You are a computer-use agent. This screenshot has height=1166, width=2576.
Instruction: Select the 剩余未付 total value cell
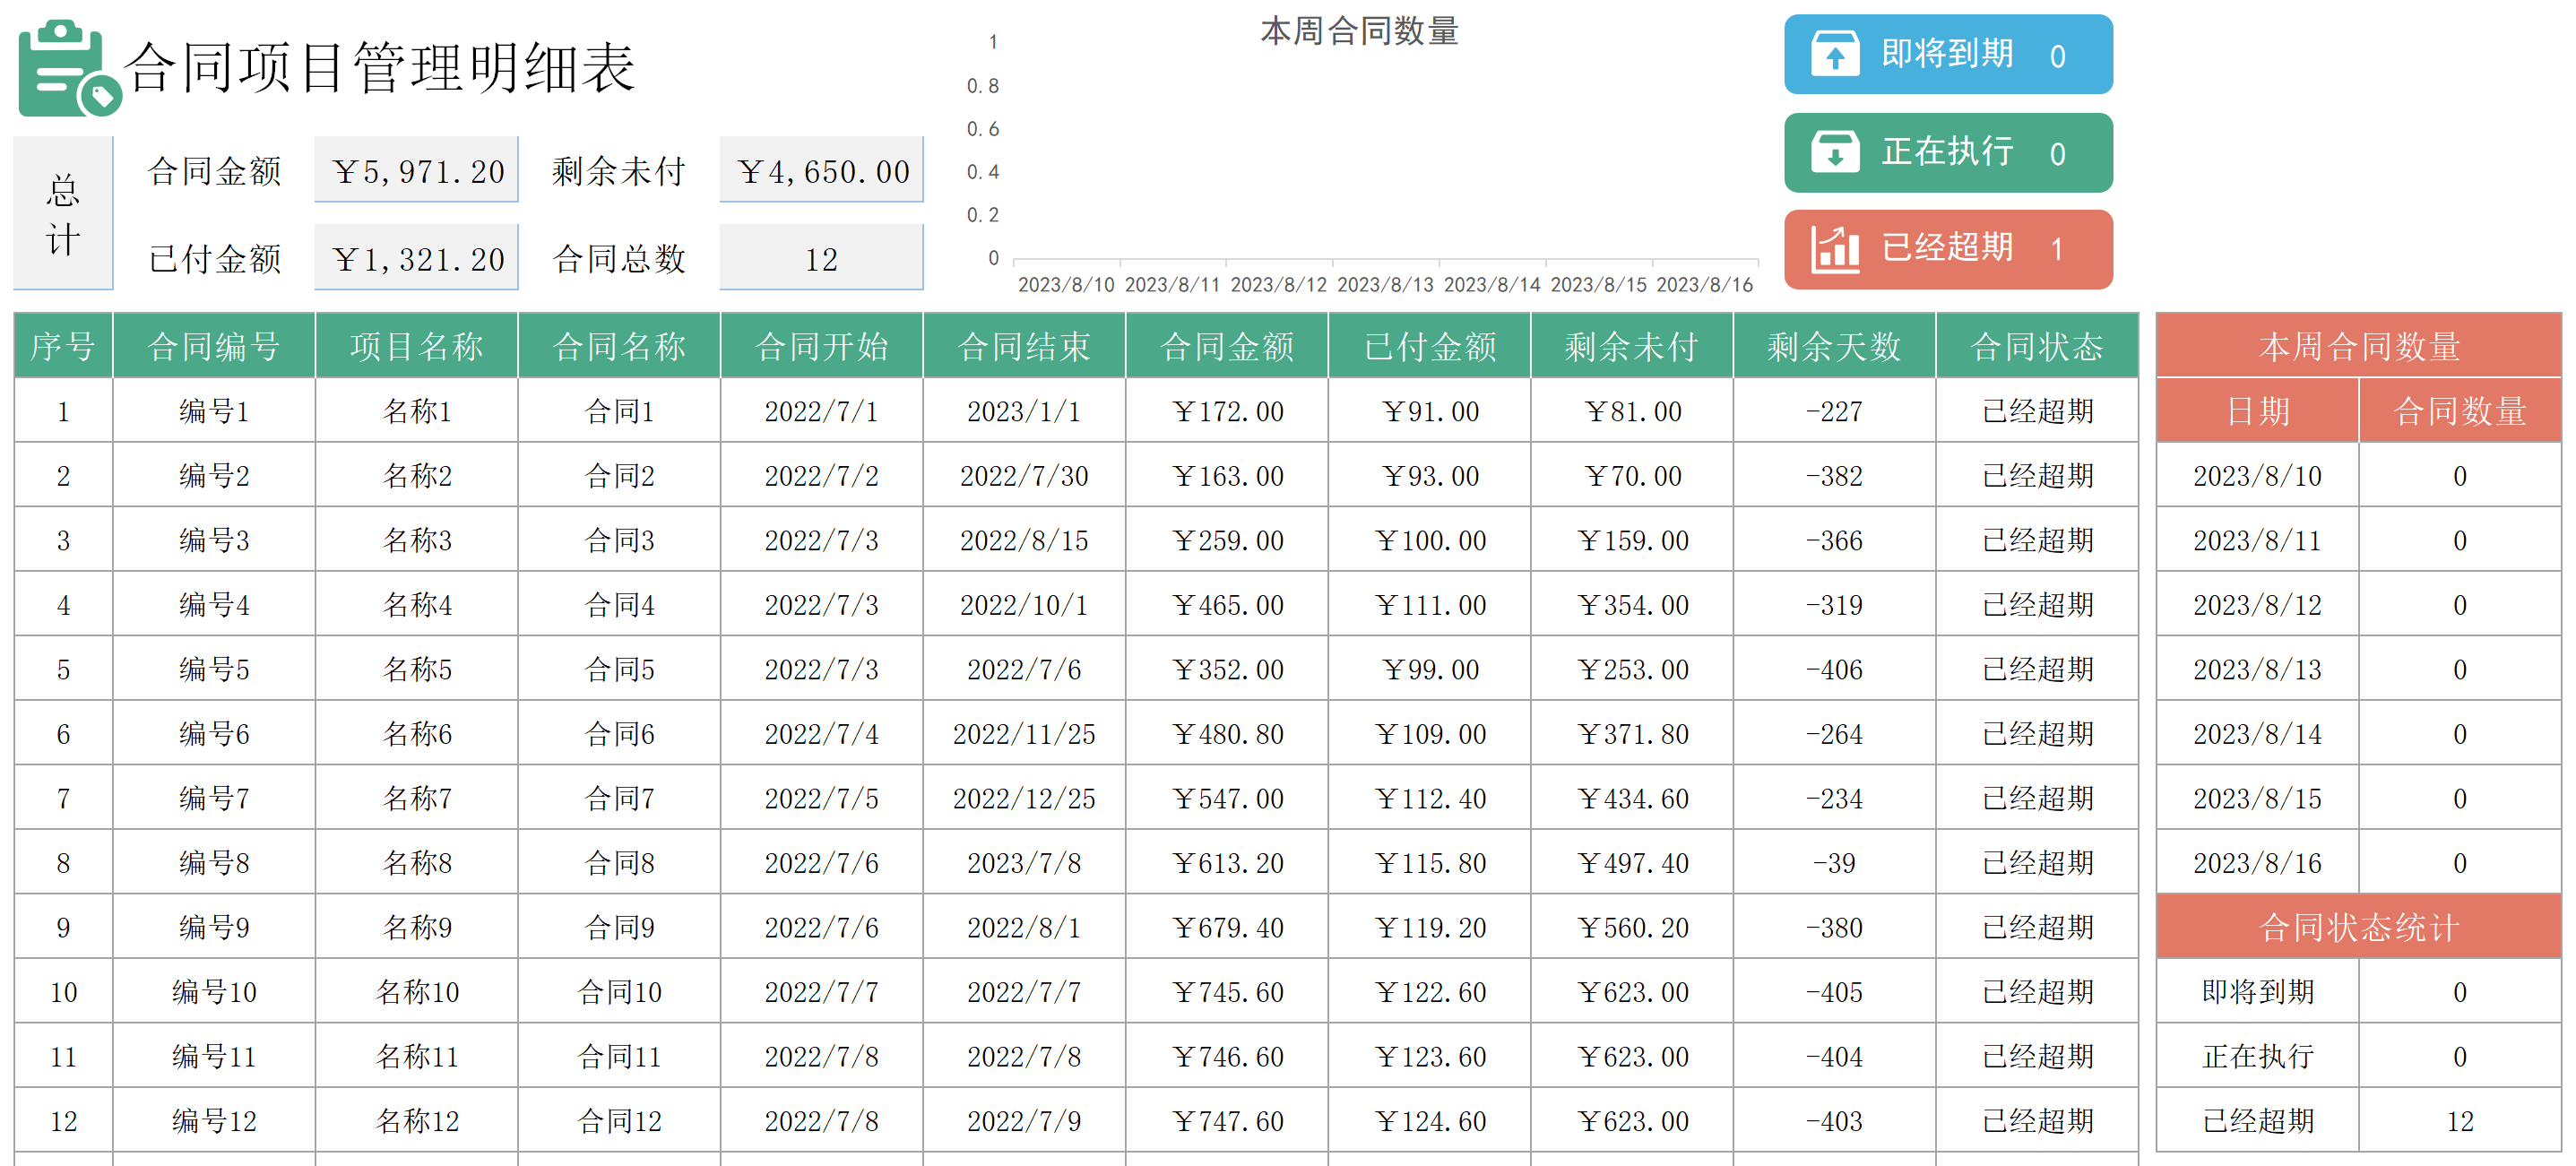tap(821, 171)
